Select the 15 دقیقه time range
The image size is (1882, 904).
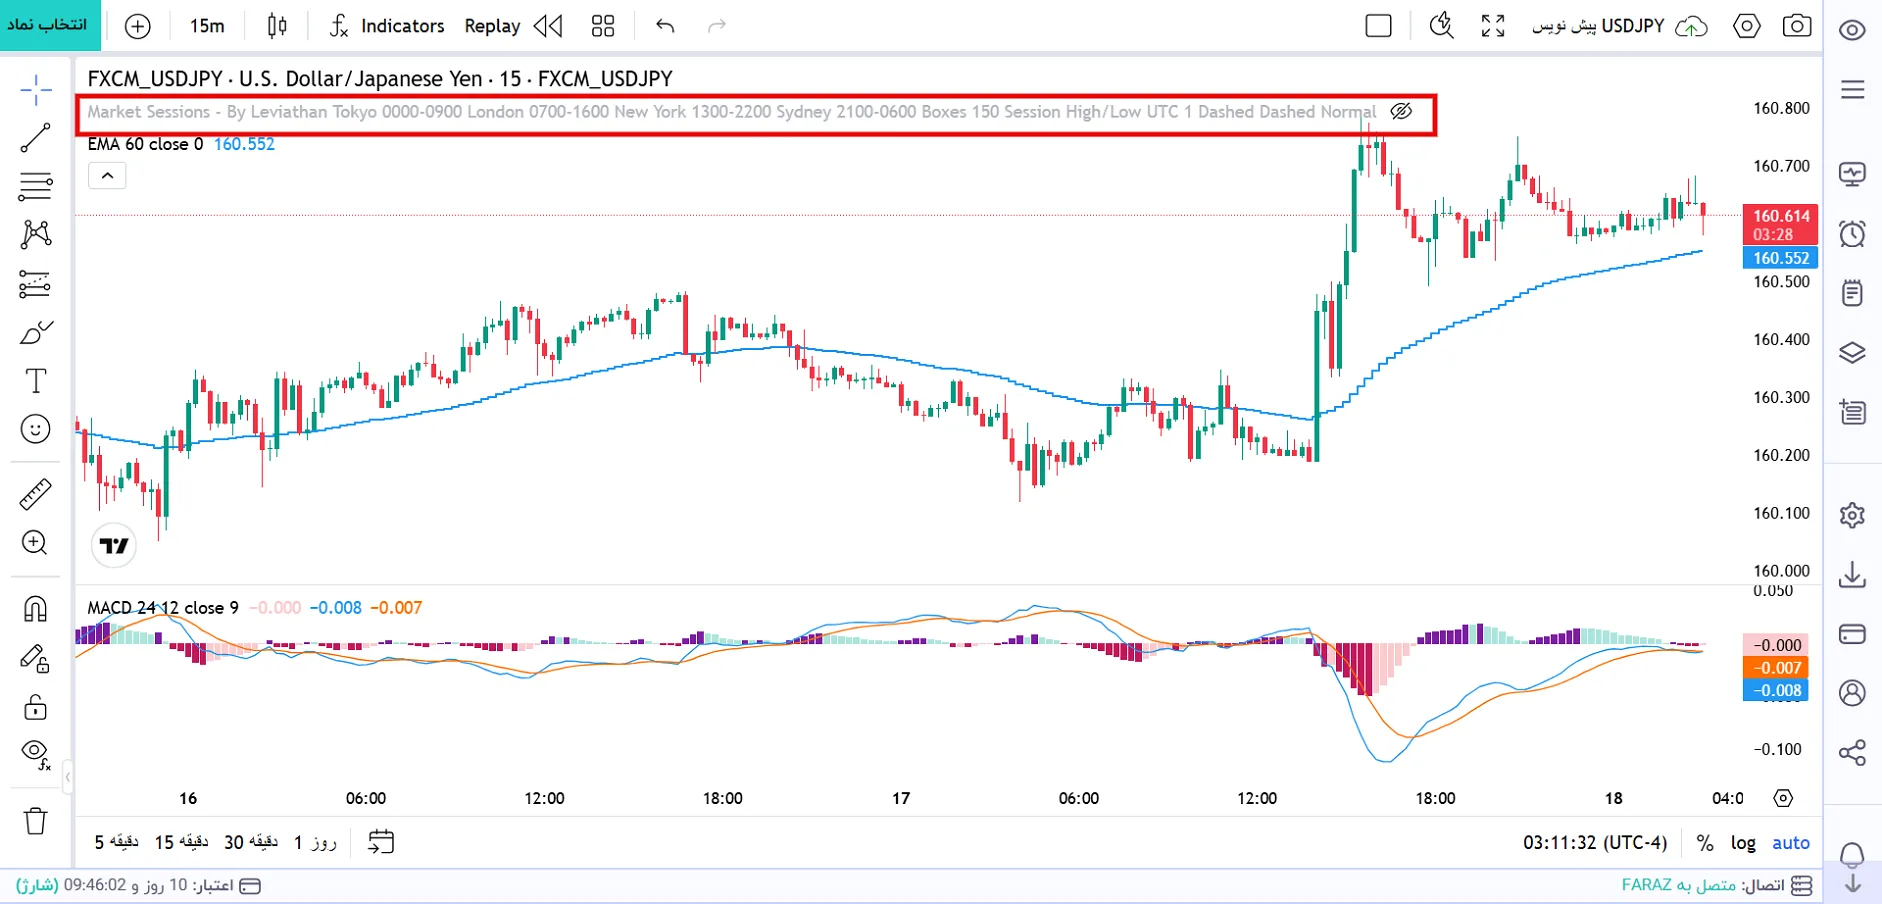[181, 842]
